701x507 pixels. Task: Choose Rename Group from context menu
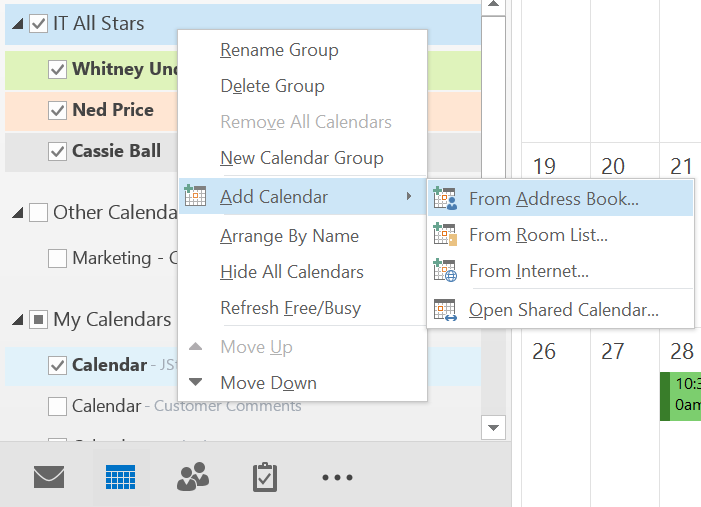click(279, 50)
